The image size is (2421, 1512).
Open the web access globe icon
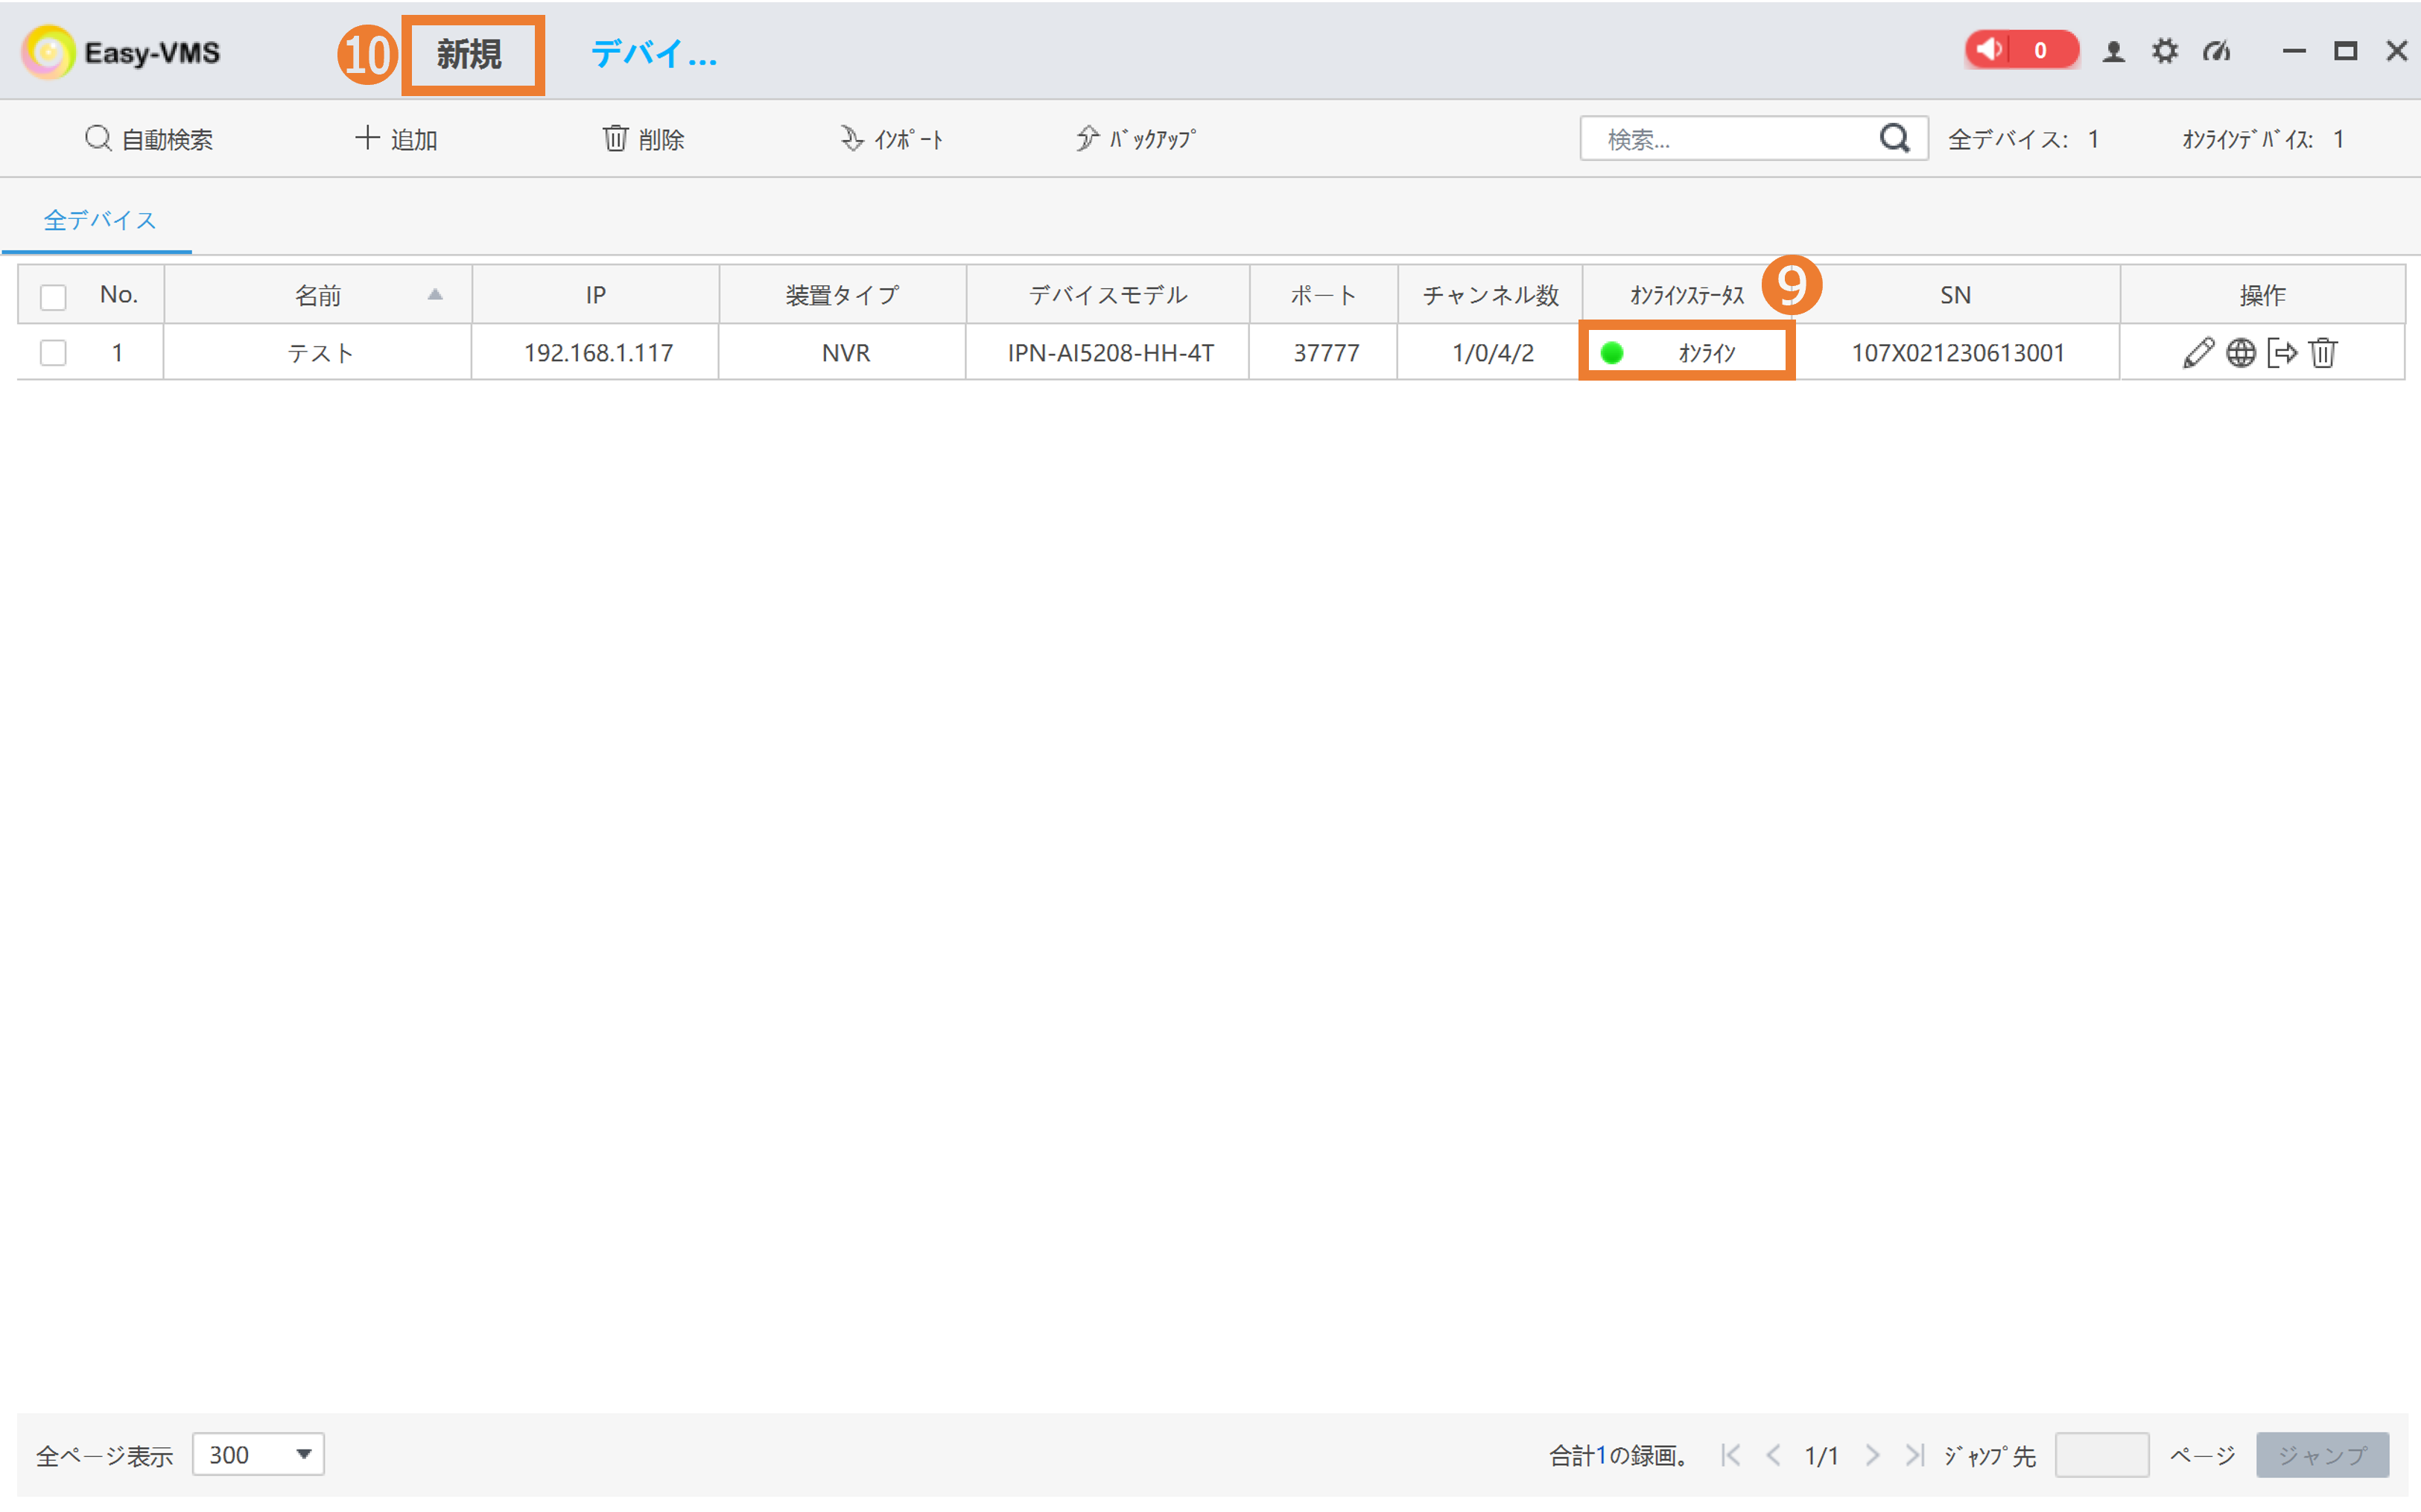[x=2241, y=352]
